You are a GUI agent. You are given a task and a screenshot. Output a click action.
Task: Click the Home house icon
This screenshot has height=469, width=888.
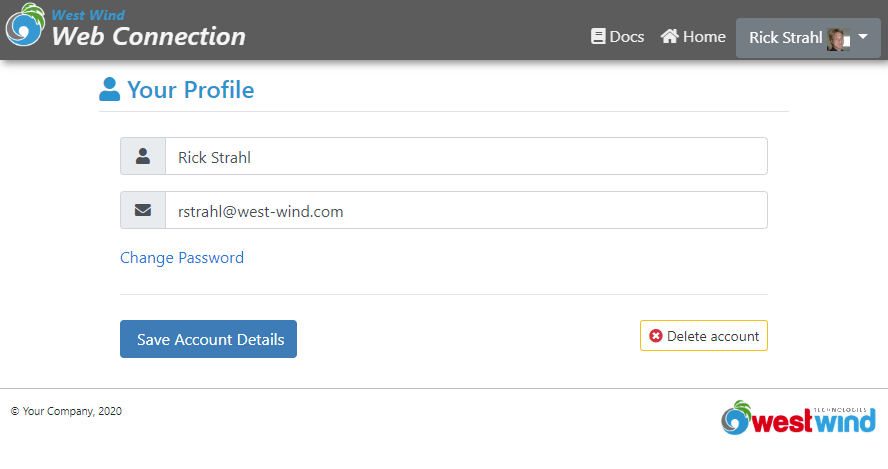click(669, 36)
